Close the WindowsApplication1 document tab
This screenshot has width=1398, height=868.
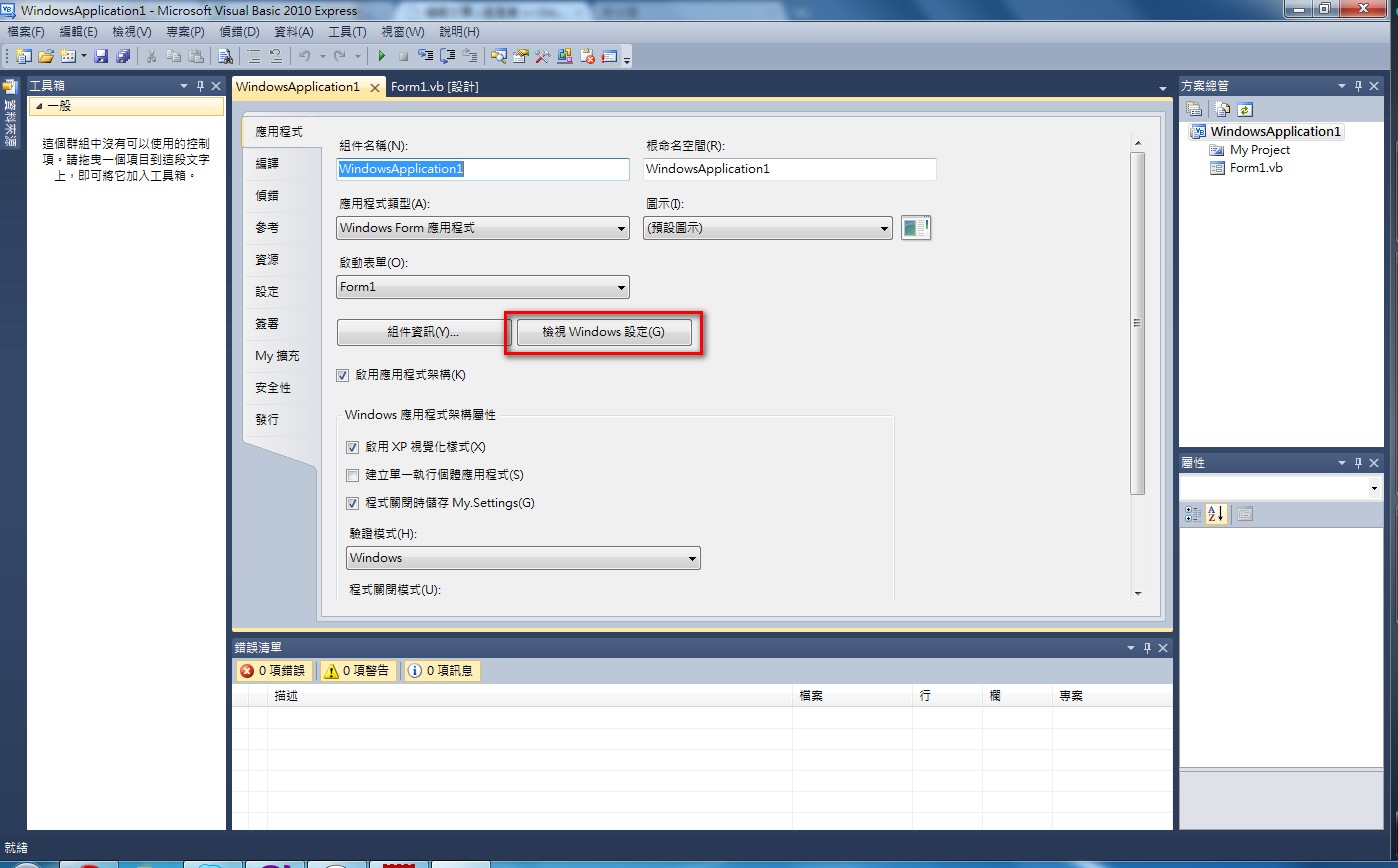375,88
